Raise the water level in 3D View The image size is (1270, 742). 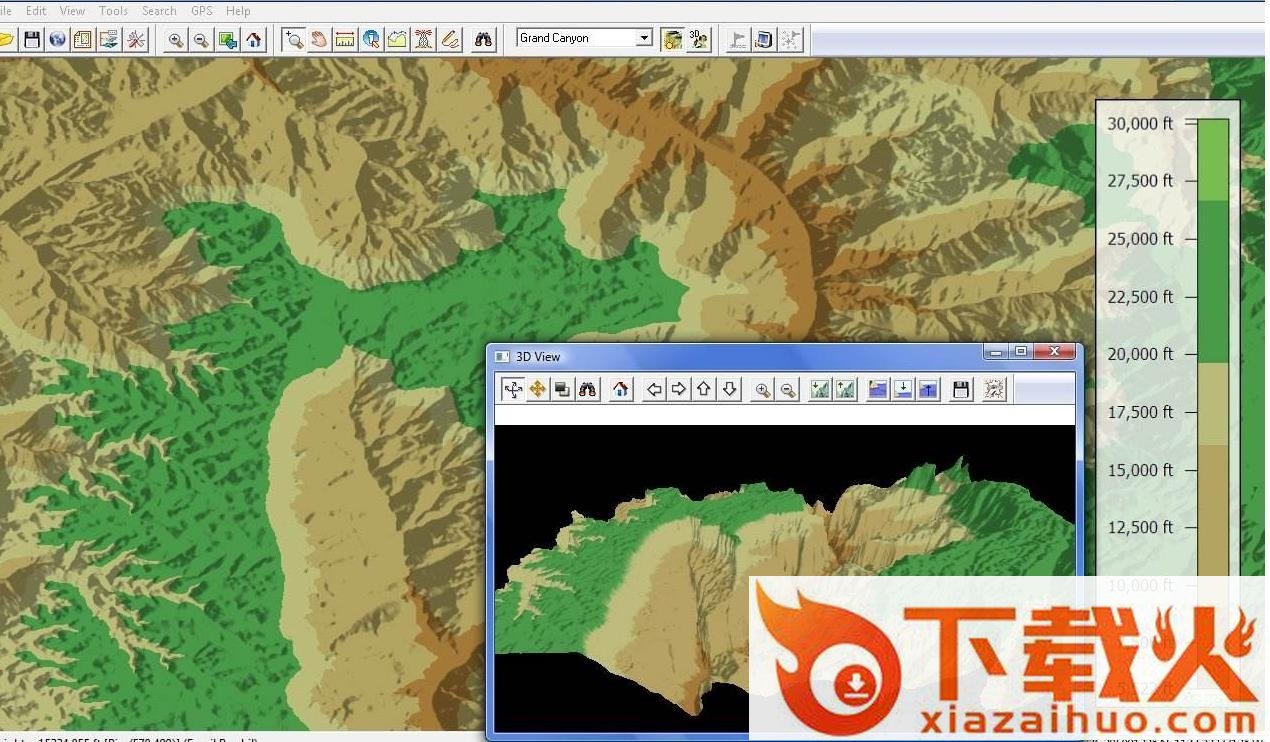(x=928, y=389)
